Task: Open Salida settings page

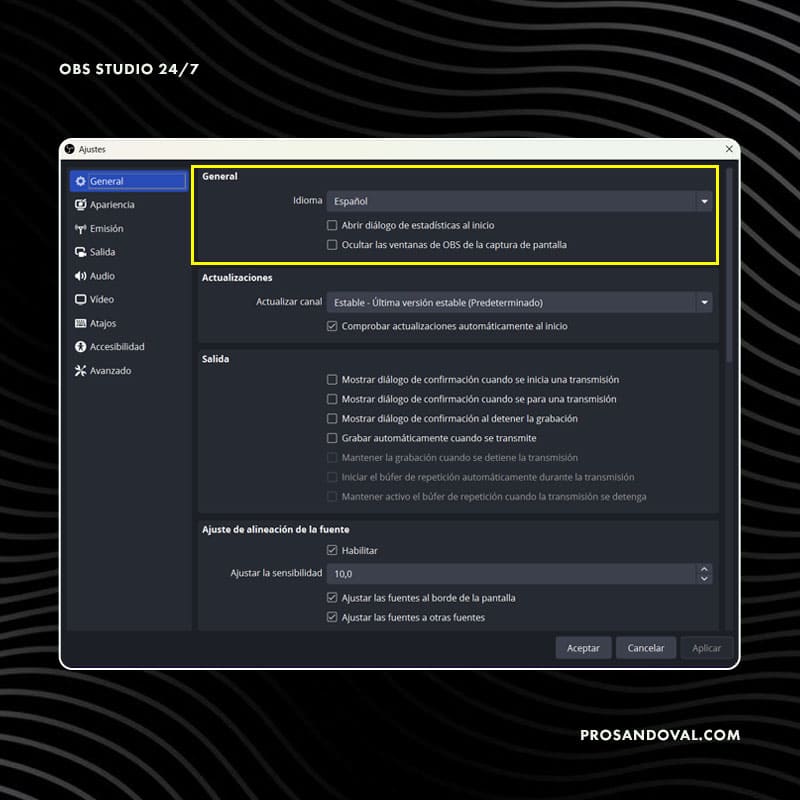Action: tap(129, 252)
